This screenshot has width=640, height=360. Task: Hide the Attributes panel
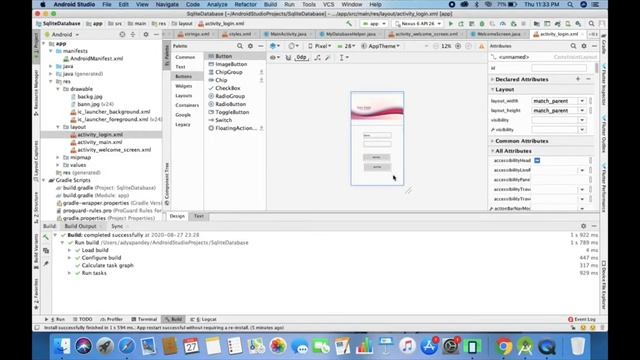pos(594,46)
